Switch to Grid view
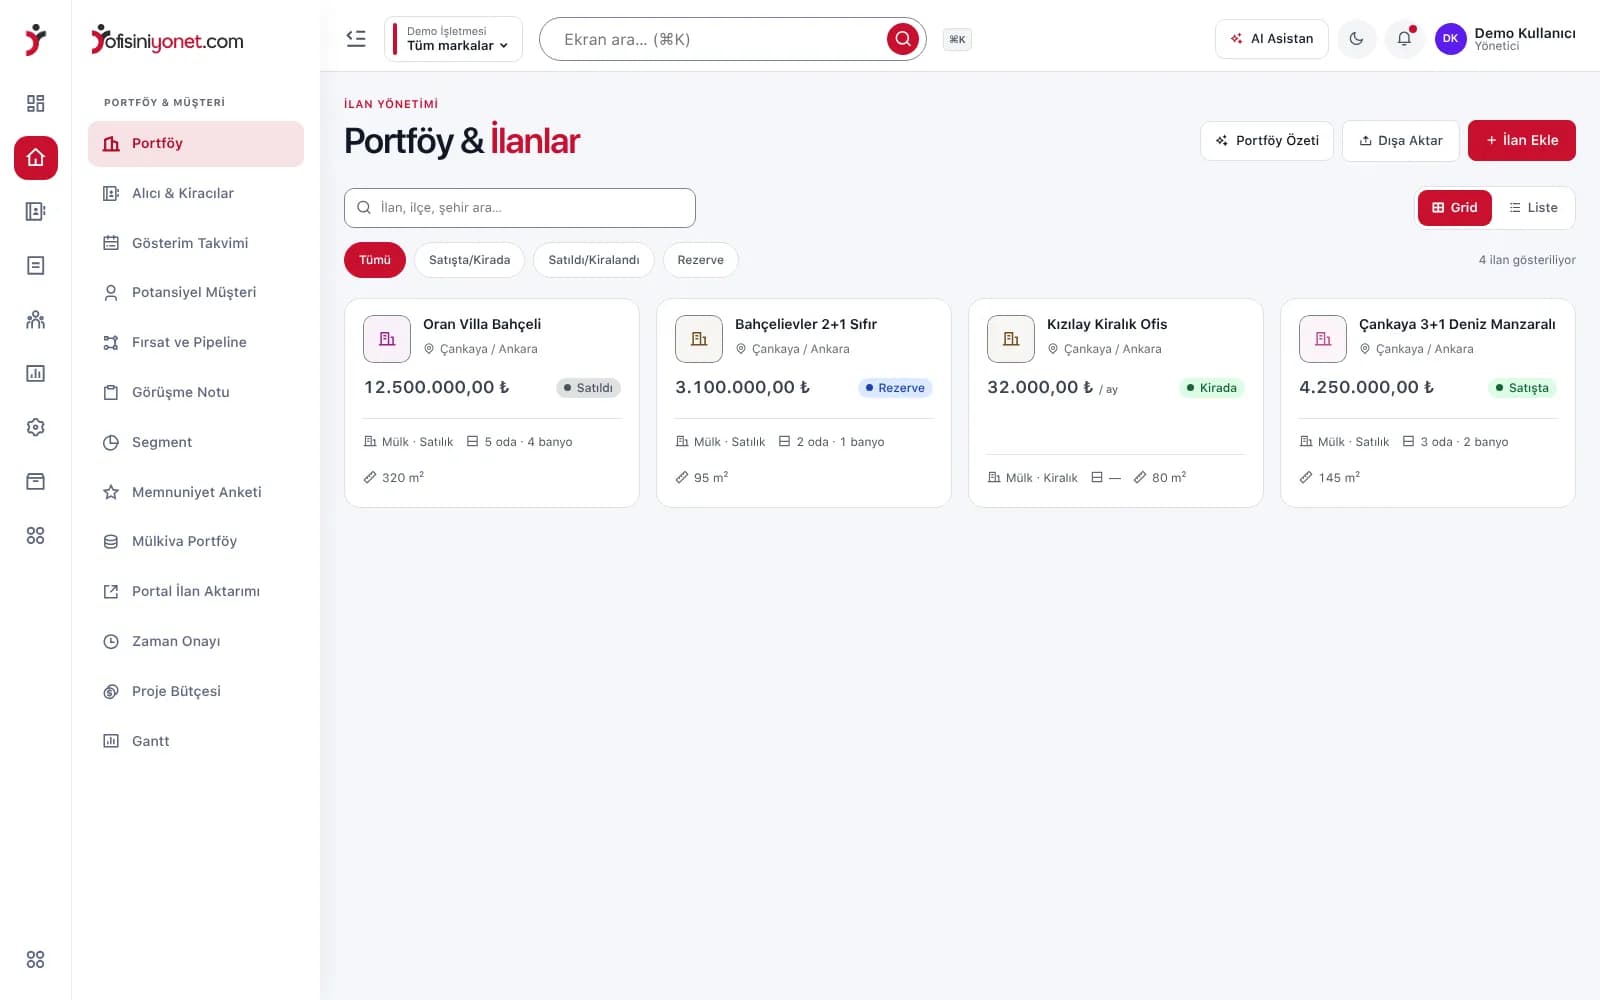This screenshot has width=1600, height=1000. [x=1455, y=208]
